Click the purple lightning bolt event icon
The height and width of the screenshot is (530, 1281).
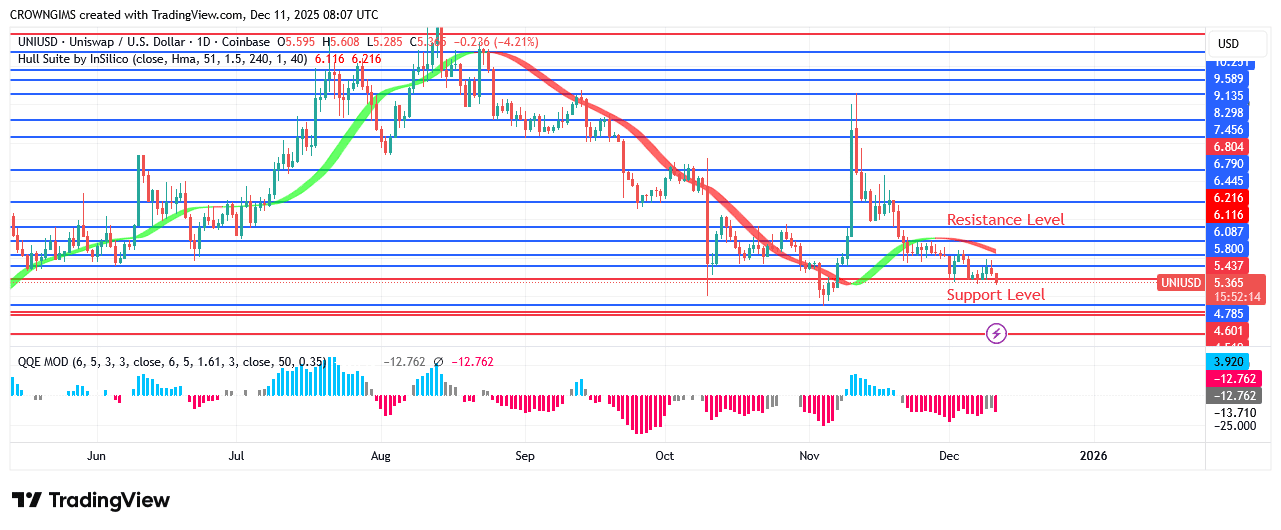tap(996, 333)
